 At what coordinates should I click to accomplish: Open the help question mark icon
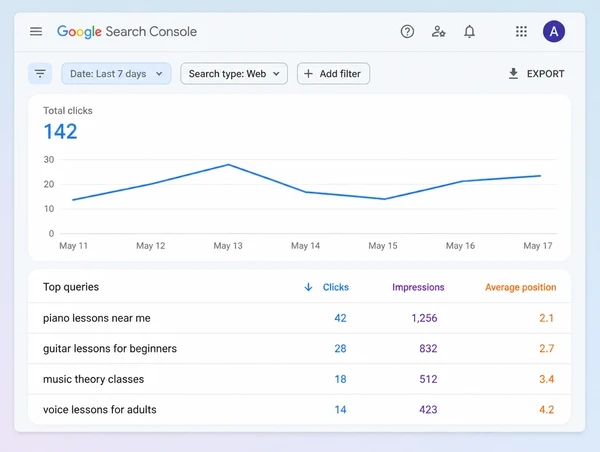pos(407,31)
